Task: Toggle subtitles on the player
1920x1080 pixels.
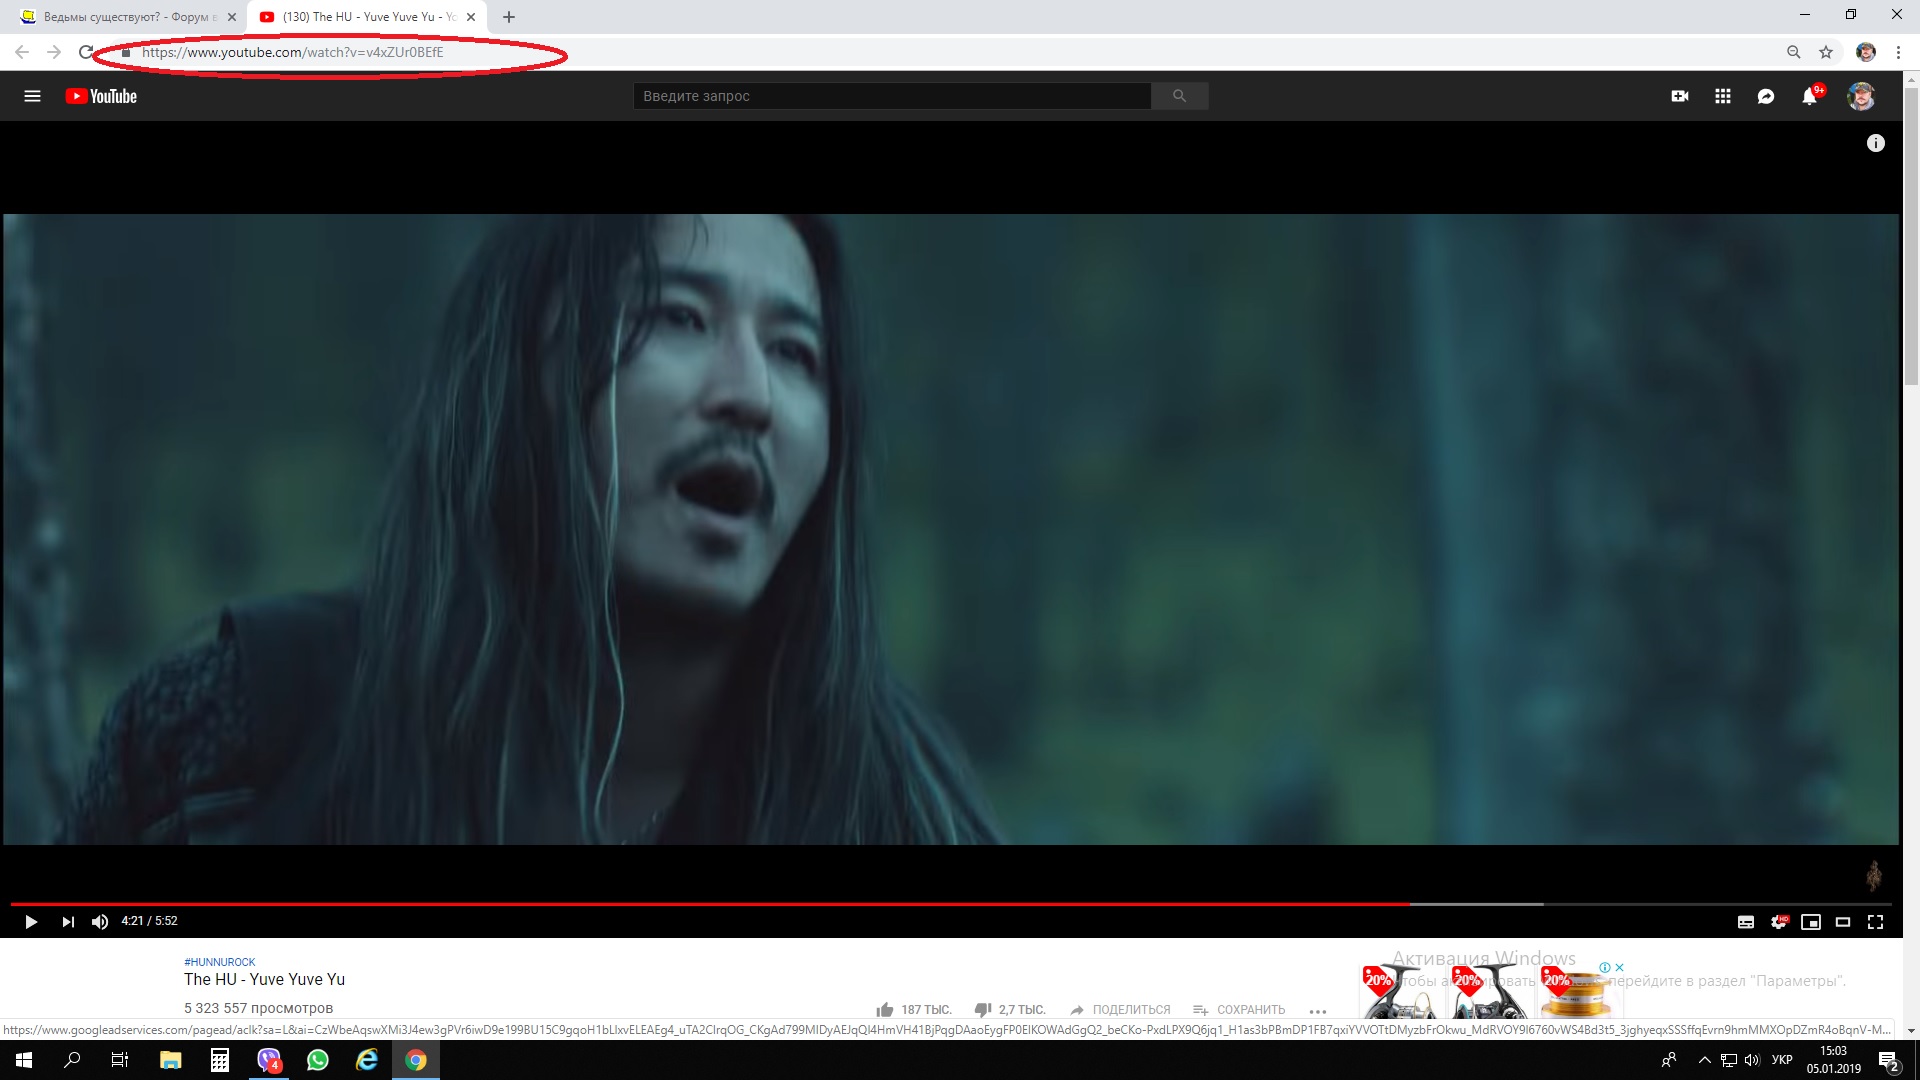Action: [x=1746, y=922]
